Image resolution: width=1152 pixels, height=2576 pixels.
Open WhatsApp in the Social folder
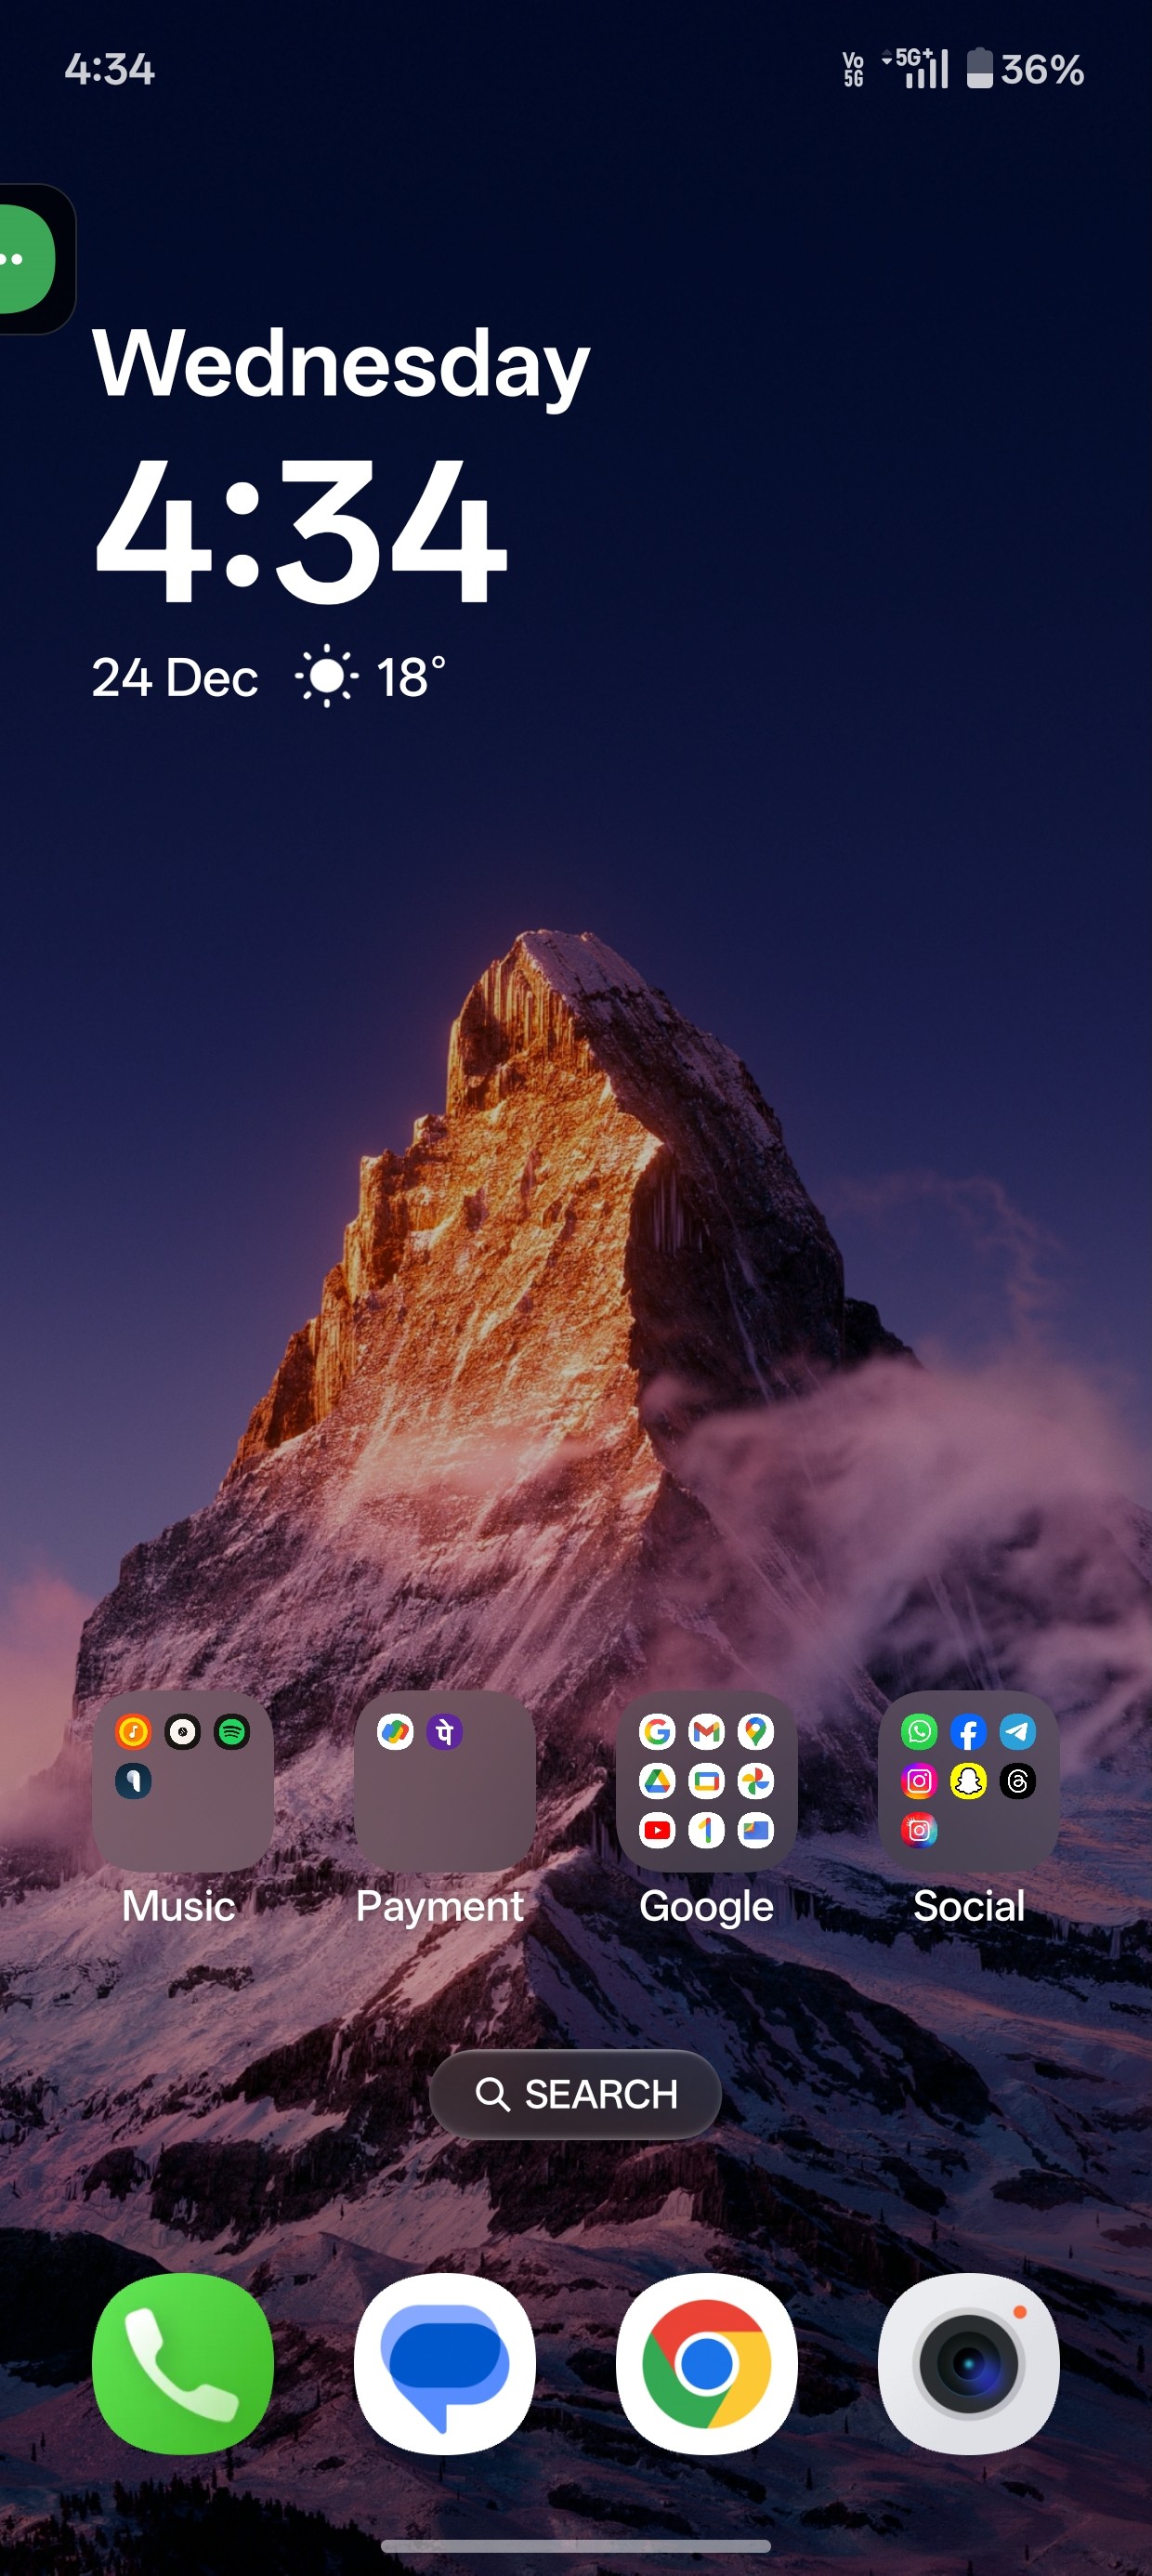[x=919, y=1731]
